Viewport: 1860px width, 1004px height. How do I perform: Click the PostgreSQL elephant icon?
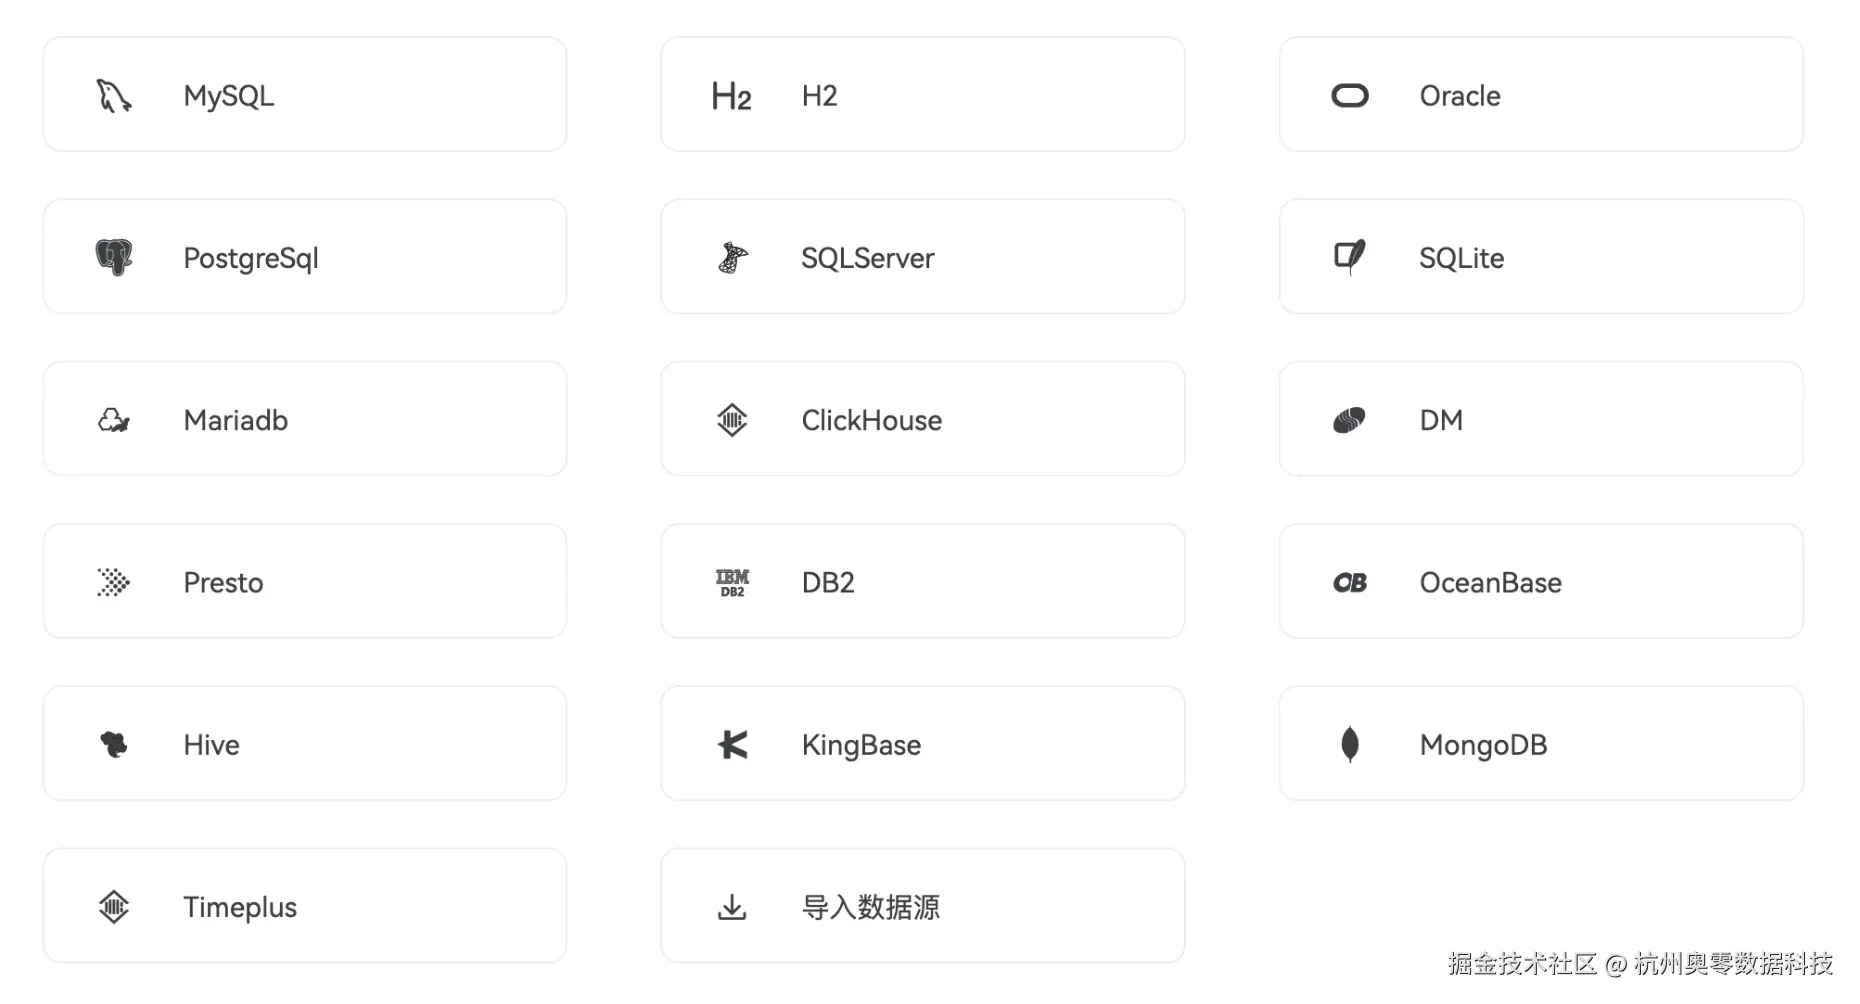[114, 258]
